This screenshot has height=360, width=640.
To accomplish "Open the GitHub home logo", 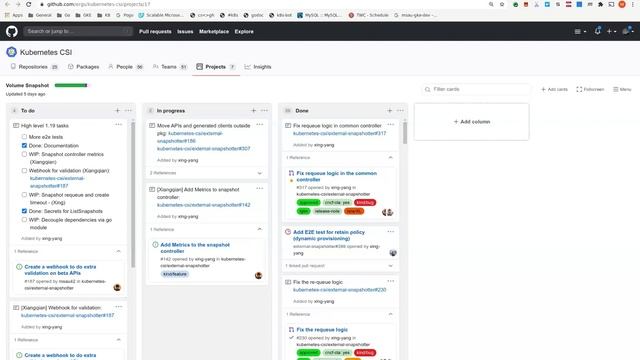I will tap(12, 31).
